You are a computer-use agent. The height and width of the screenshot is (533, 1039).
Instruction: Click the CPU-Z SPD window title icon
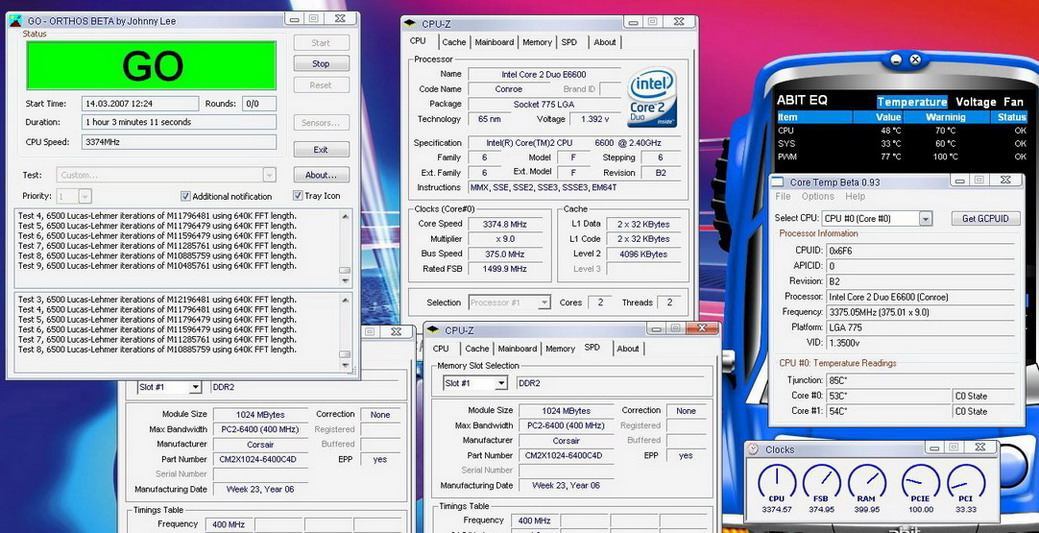[433, 329]
